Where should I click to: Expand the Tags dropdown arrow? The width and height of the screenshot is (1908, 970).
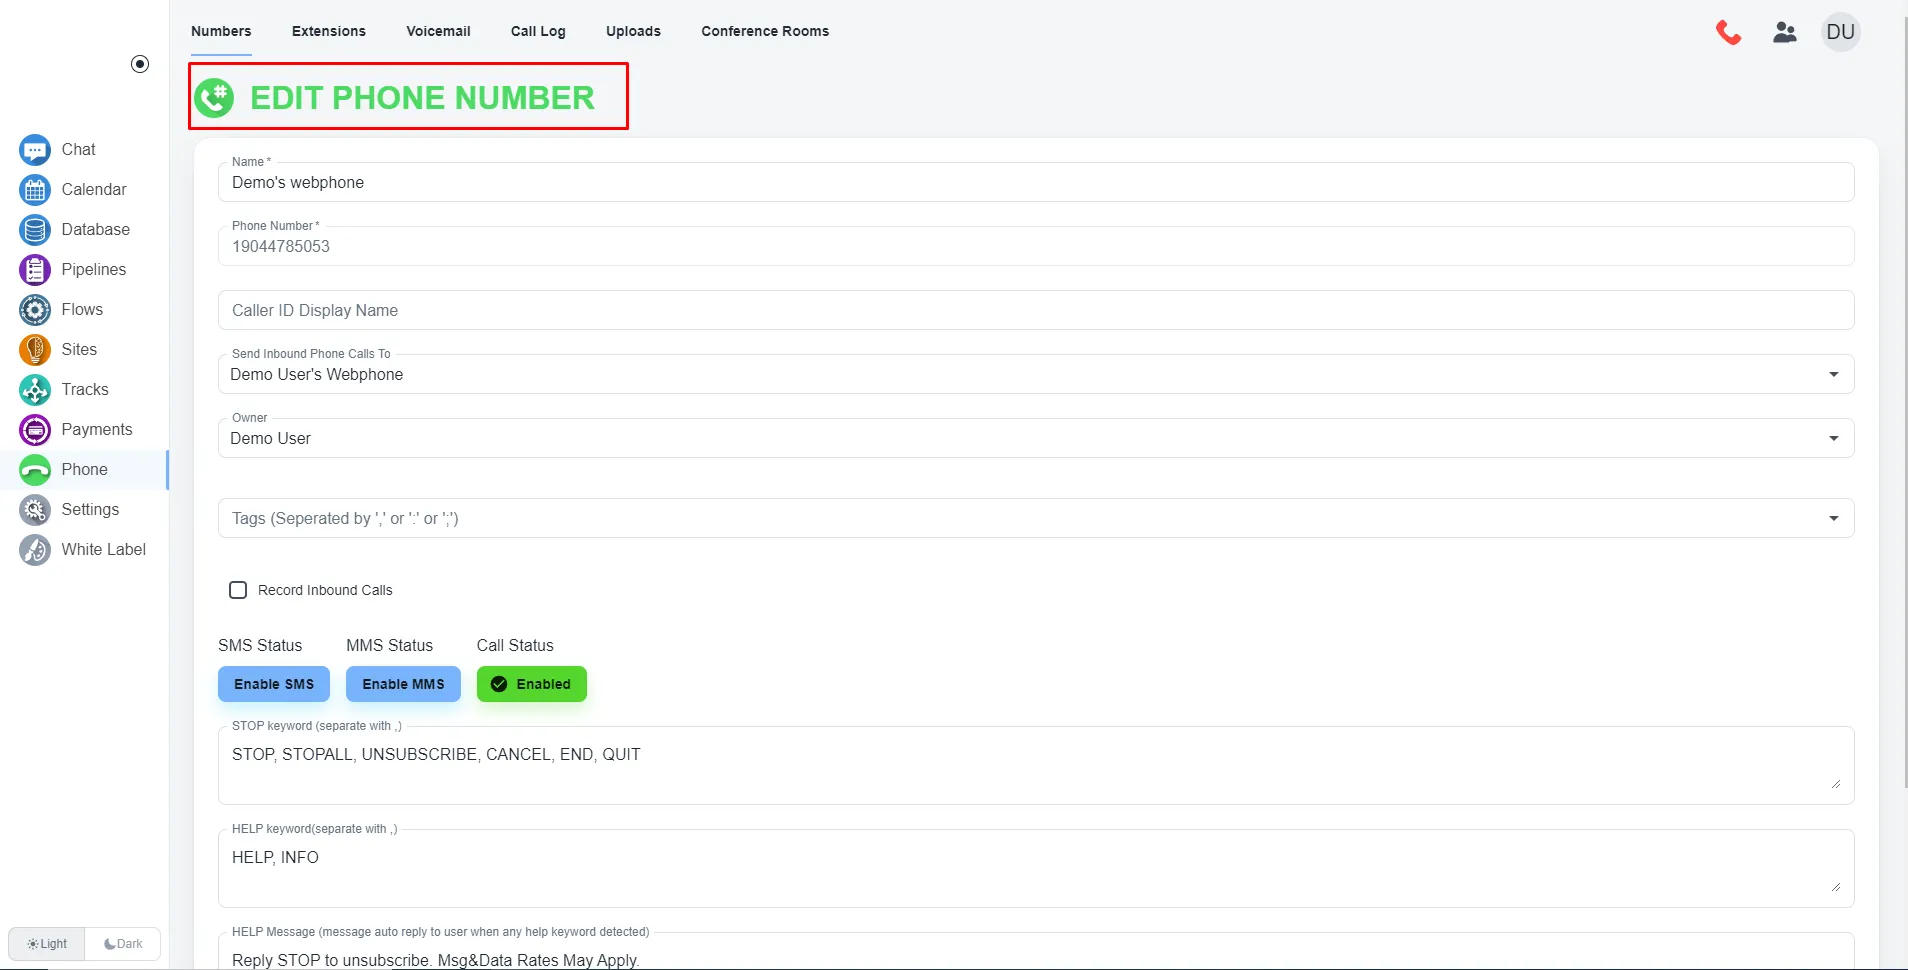pyautogui.click(x=1834, y=518)
